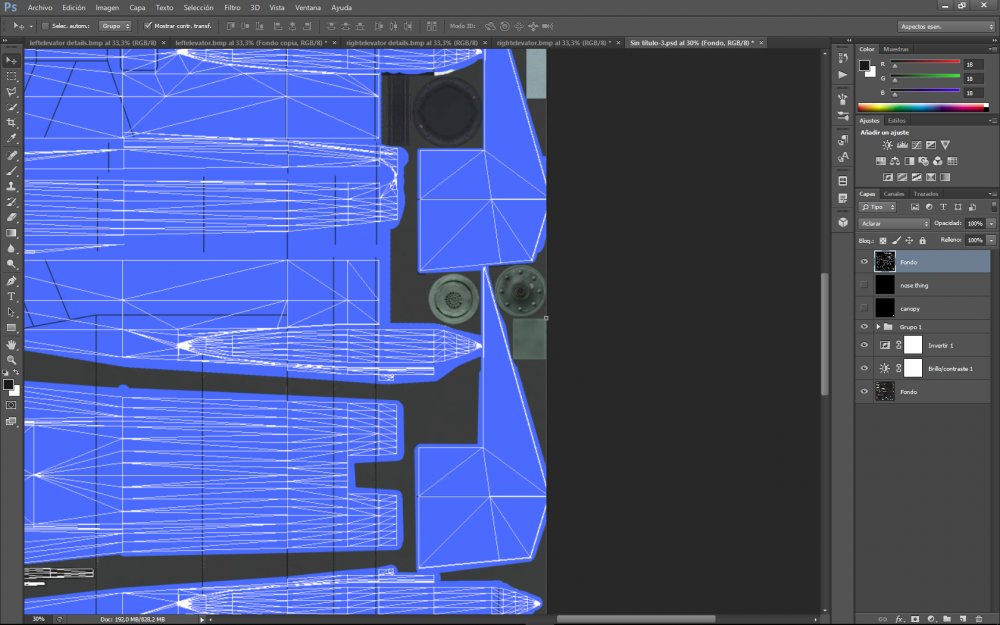Viewport: 1000px width, 625px height.
Task: Select the Horizontal Type tool
Action: pyautogui.click(x=11, y=297)
